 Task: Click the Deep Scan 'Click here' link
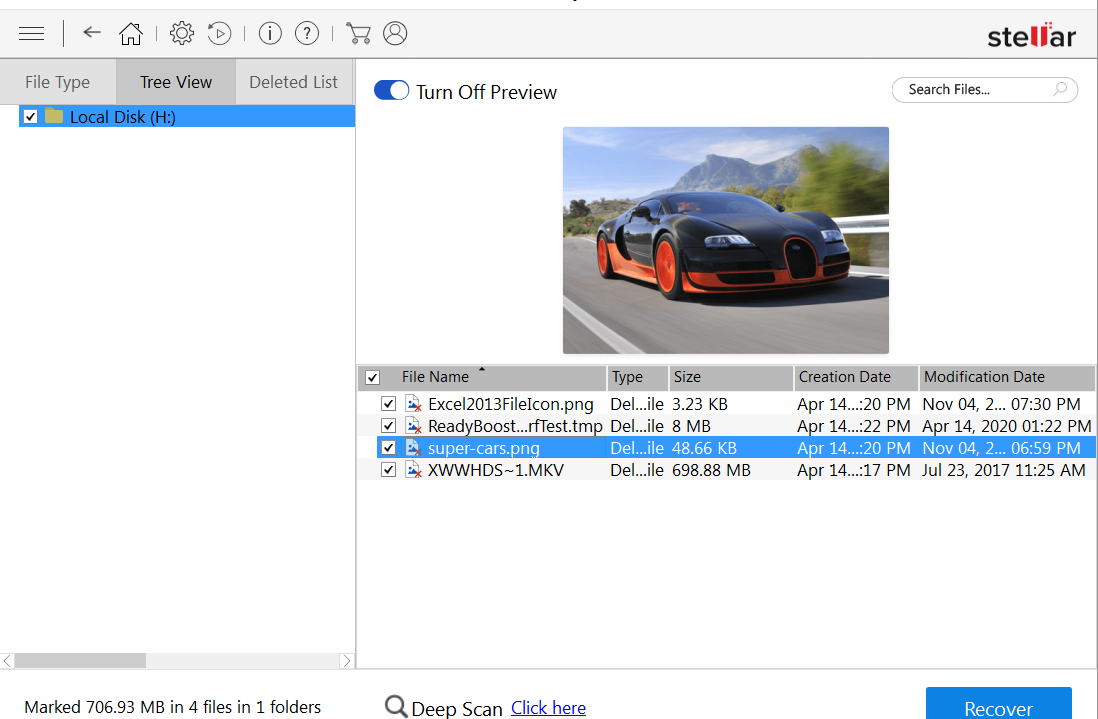pos(548,708)
